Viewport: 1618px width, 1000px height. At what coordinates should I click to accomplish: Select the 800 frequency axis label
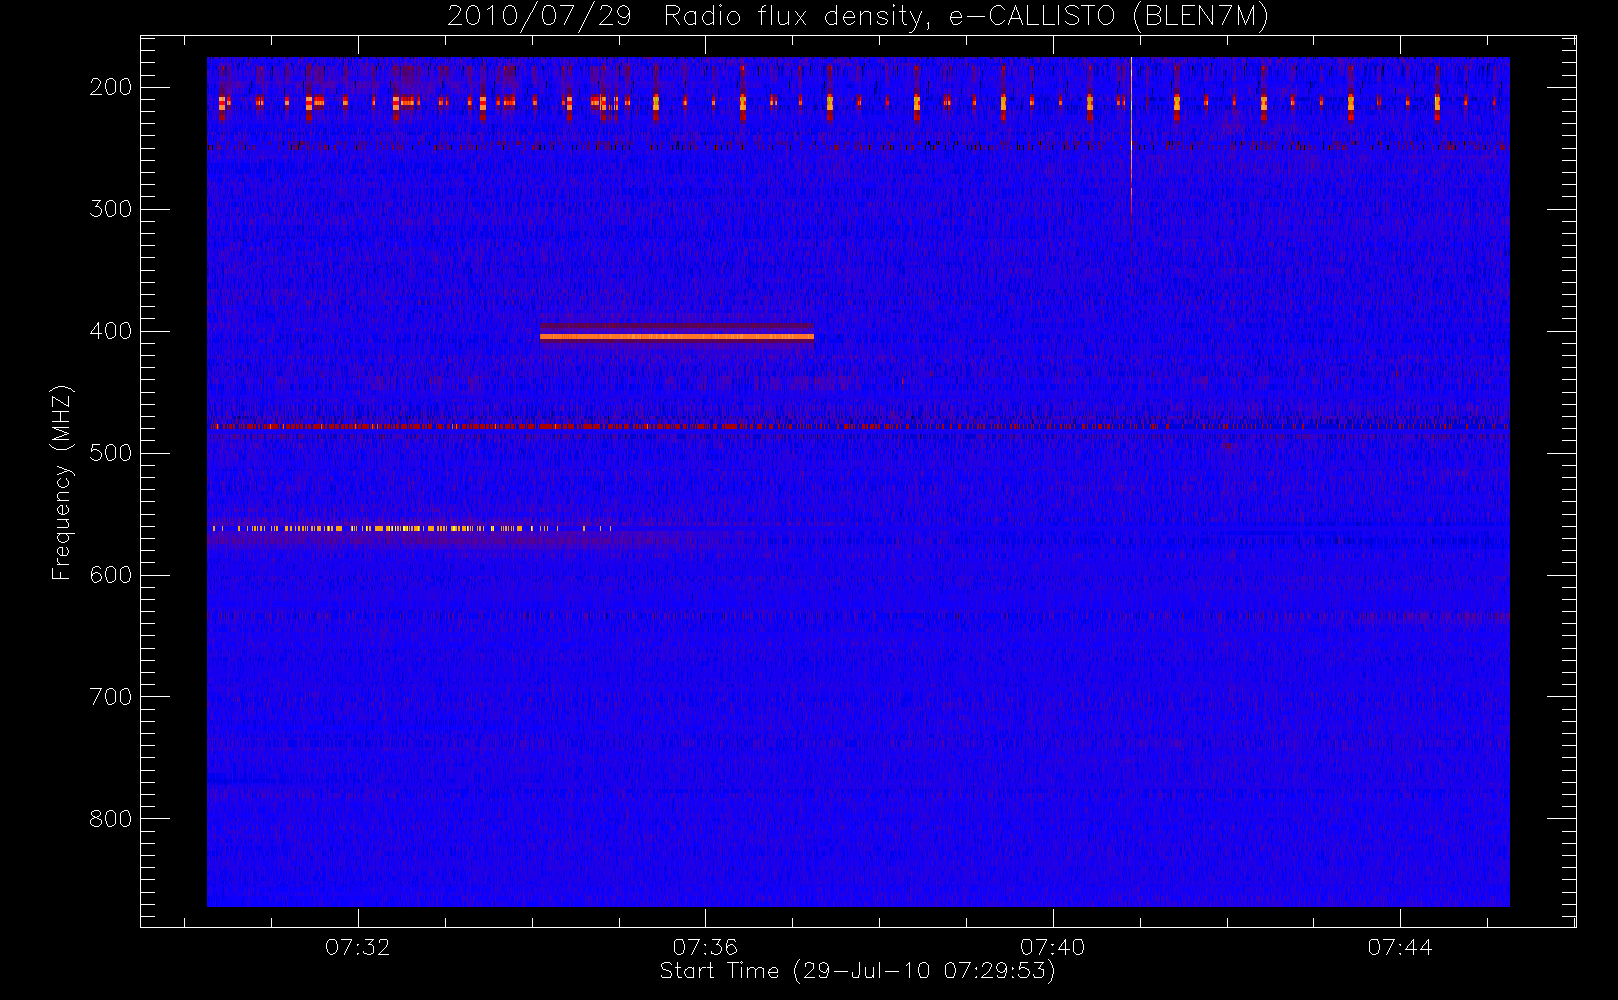point(111,819)
